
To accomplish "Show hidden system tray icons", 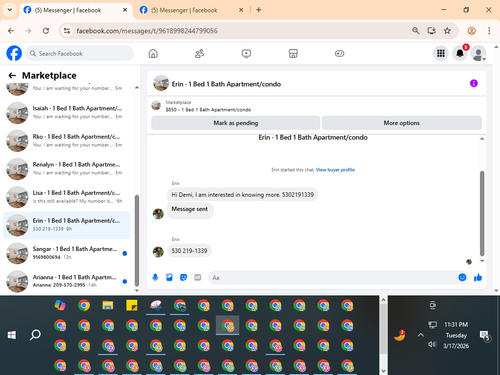I will 421,335.
